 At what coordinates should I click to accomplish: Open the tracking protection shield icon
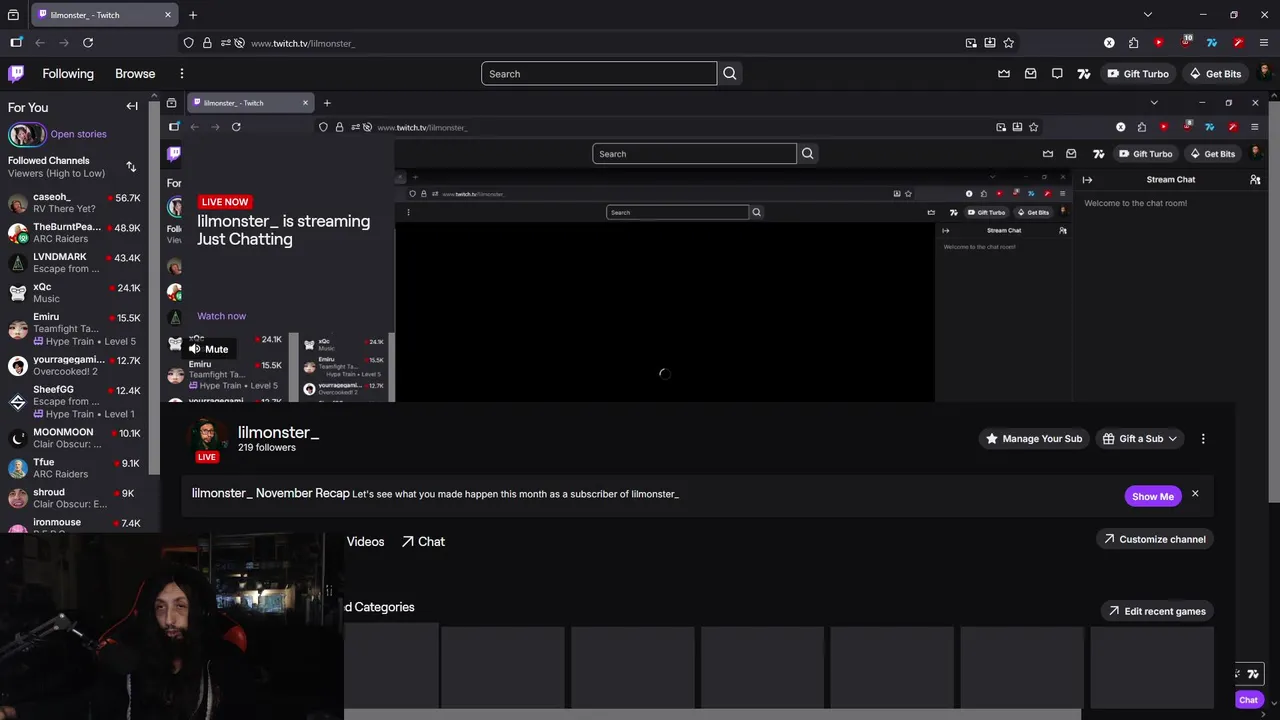point(188,43)
